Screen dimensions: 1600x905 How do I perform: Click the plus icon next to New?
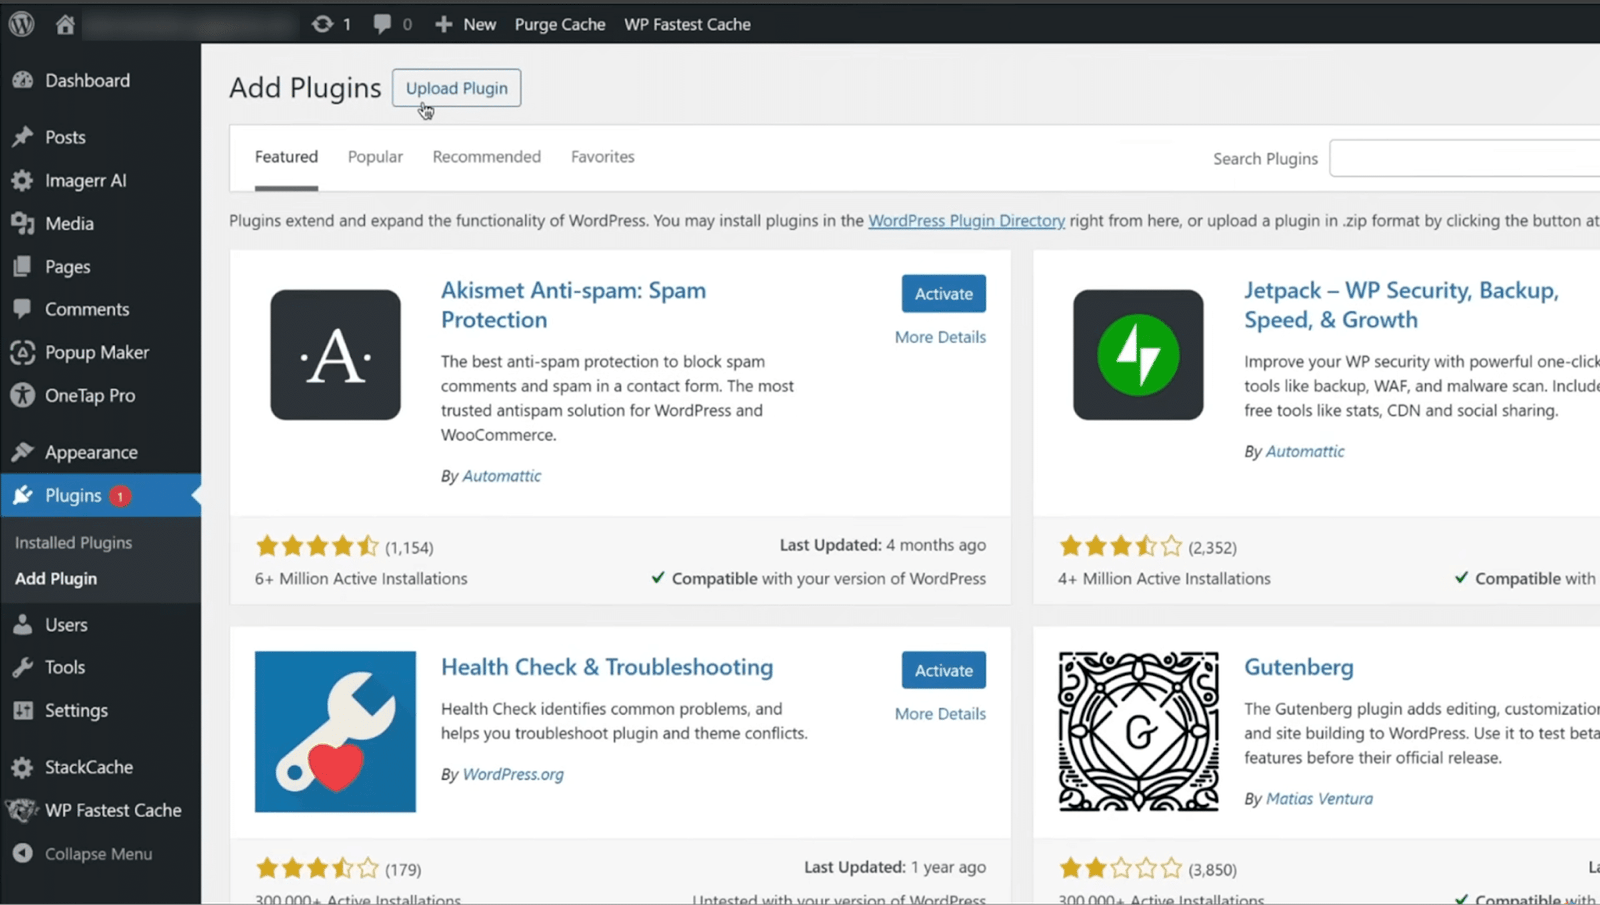click(x=444, y=24)
